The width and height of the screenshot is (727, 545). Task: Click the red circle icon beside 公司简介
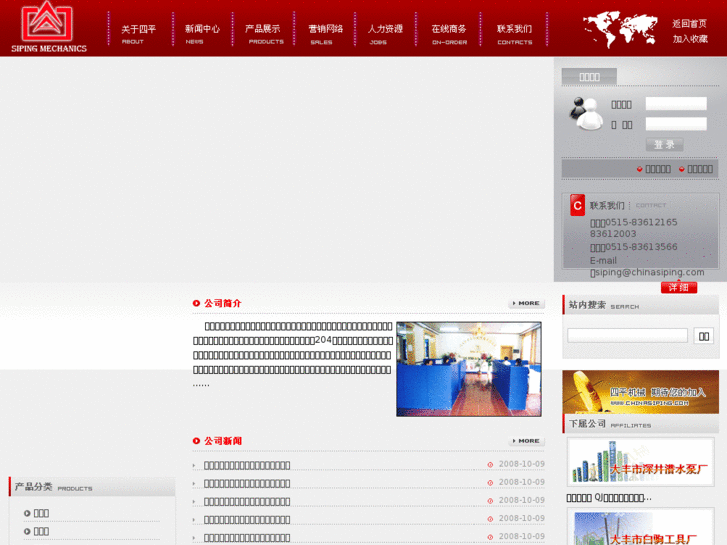(196, 303)
